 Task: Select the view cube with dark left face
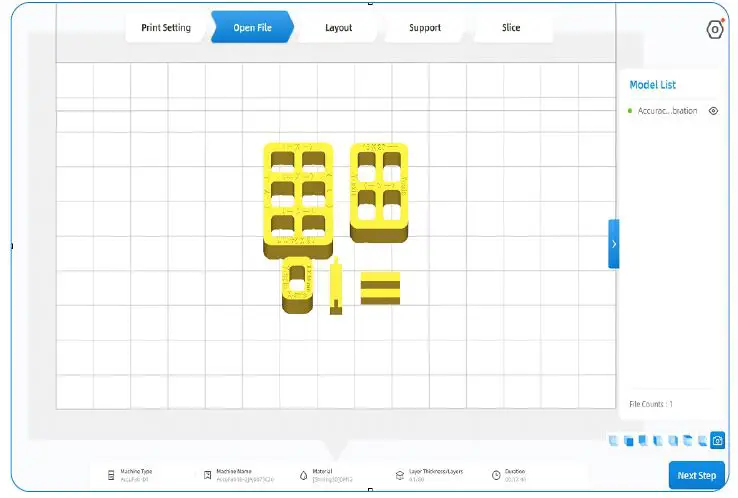658,441
